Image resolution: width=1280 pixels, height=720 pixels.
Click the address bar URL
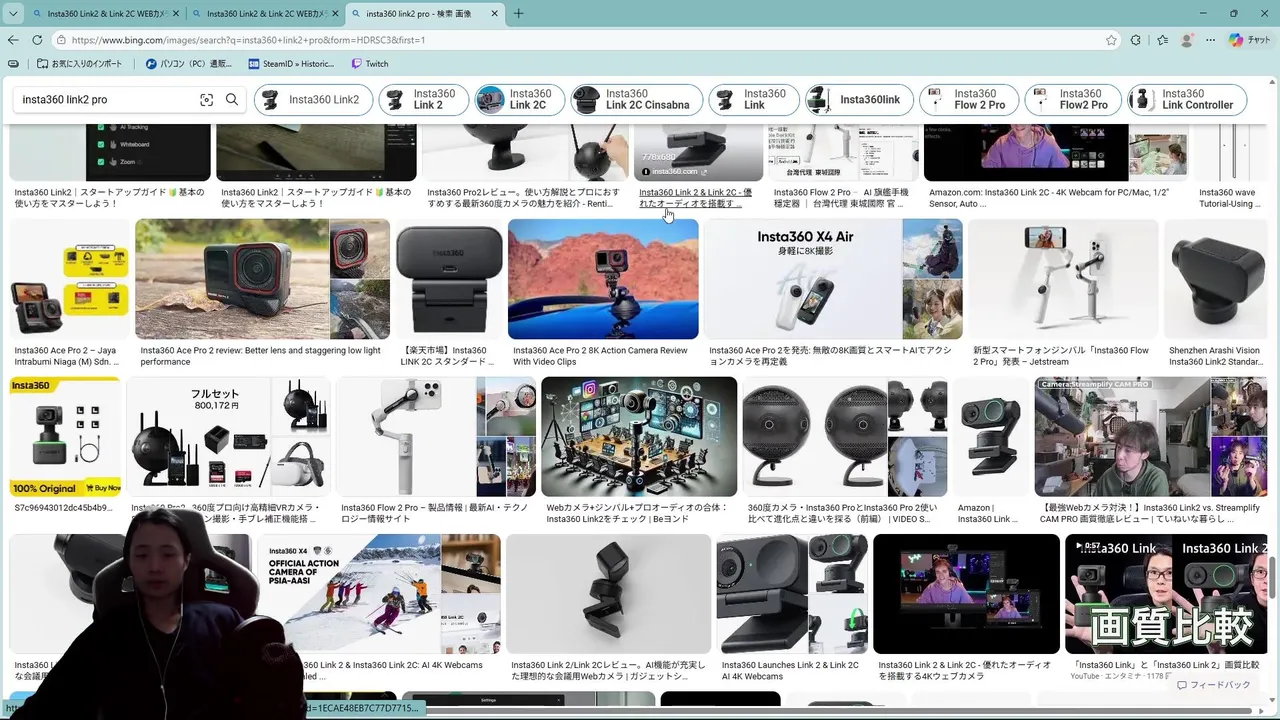pos(248,40)
